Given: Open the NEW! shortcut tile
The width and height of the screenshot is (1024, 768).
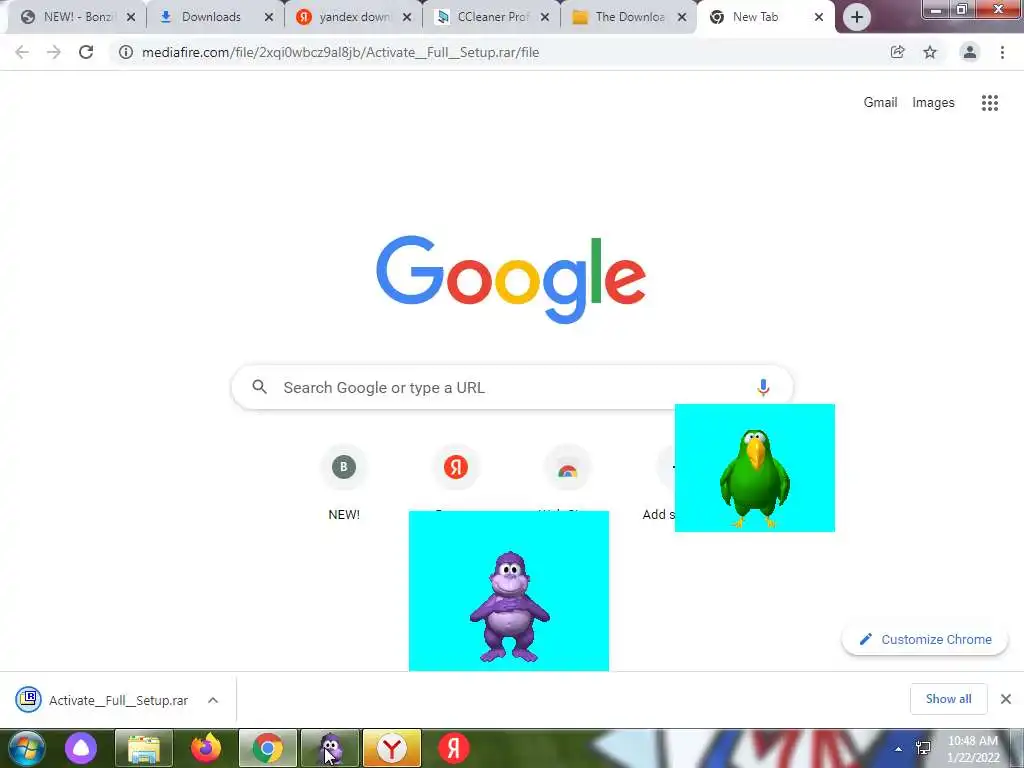Looking at the screenshot, I should pos(344,482).
